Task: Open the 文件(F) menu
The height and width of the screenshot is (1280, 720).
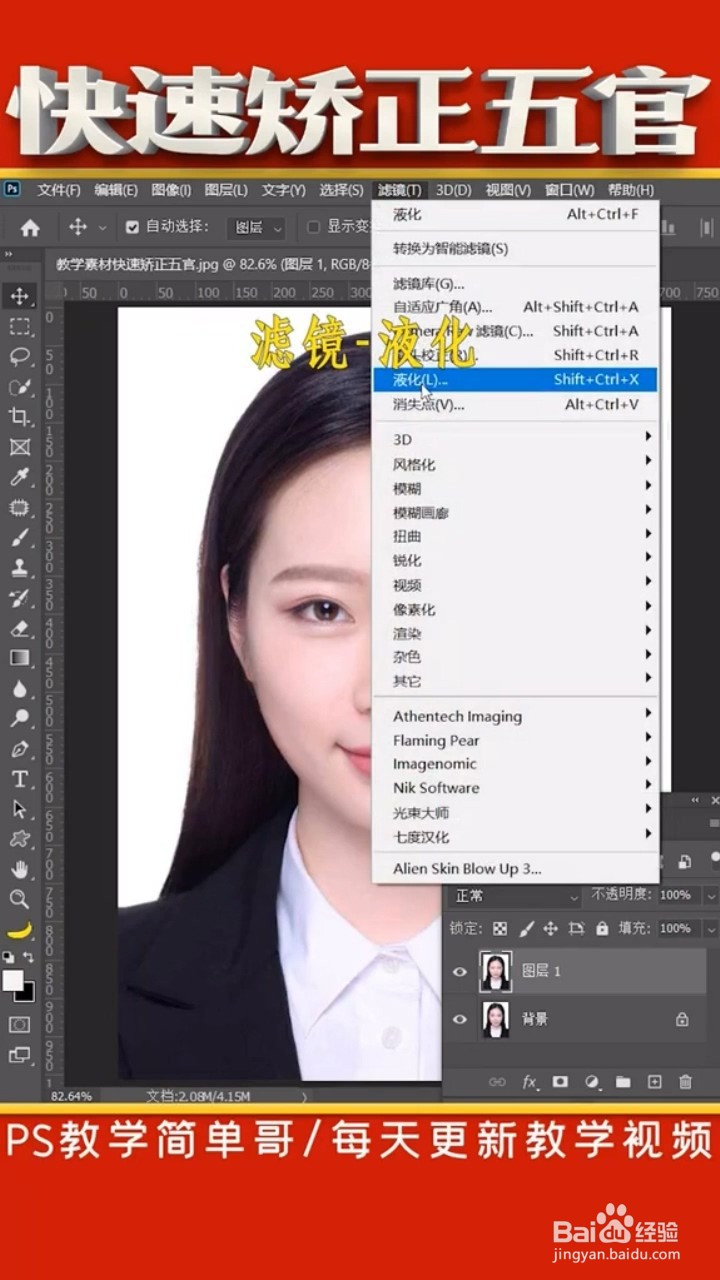Action: click(x=59, y=190)
